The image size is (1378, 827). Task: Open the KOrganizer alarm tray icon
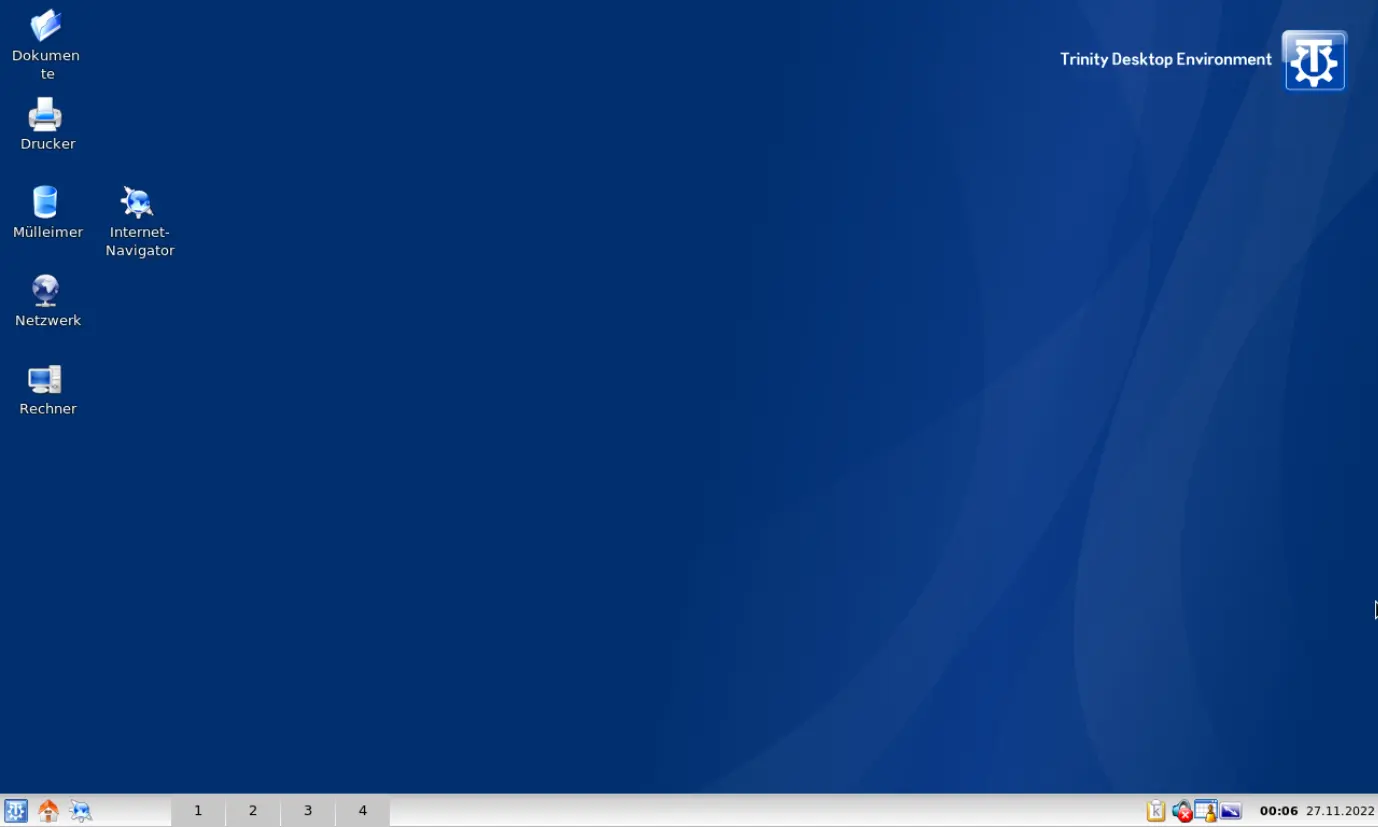tap(1205, 811)
